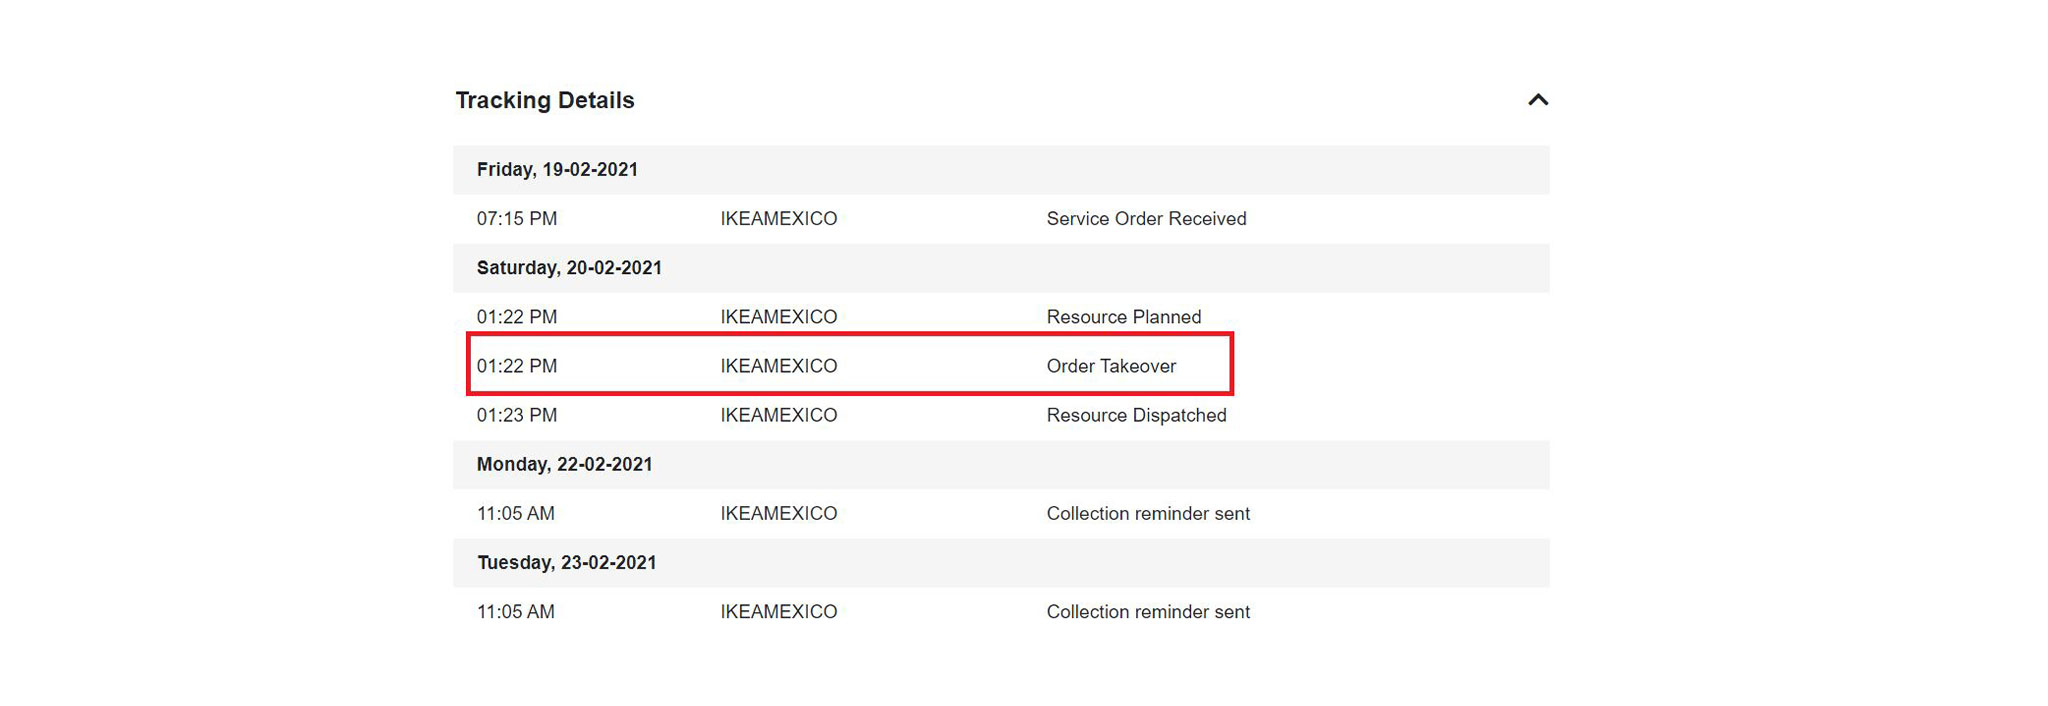Viewport: 2048px width, 706px height.
Task: Open the Resource Dispatched event
Action: pos(1136,415)
